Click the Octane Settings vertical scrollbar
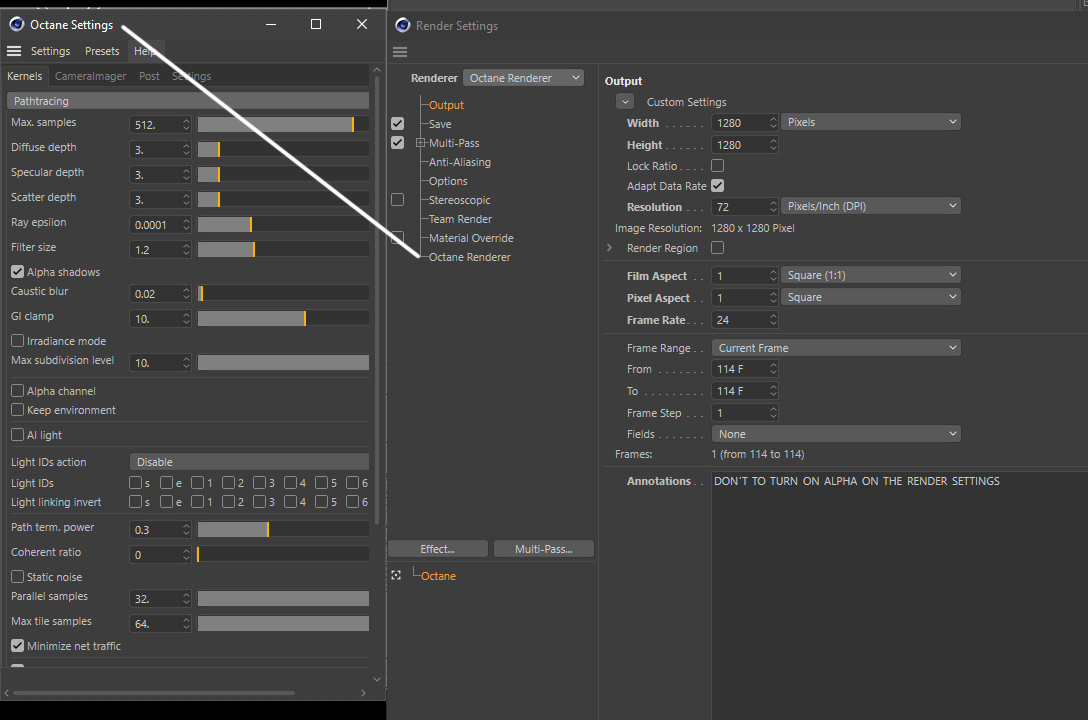Screen dimensions: 1088x720 click(x=377, y=300)
